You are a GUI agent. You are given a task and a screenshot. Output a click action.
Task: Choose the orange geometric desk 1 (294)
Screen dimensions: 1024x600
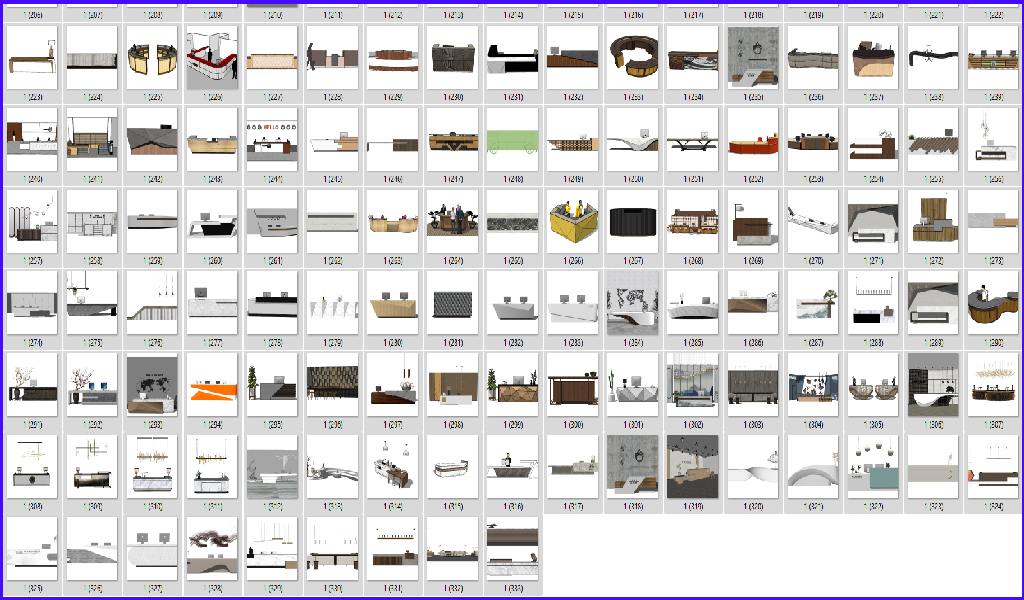point(211,385)
